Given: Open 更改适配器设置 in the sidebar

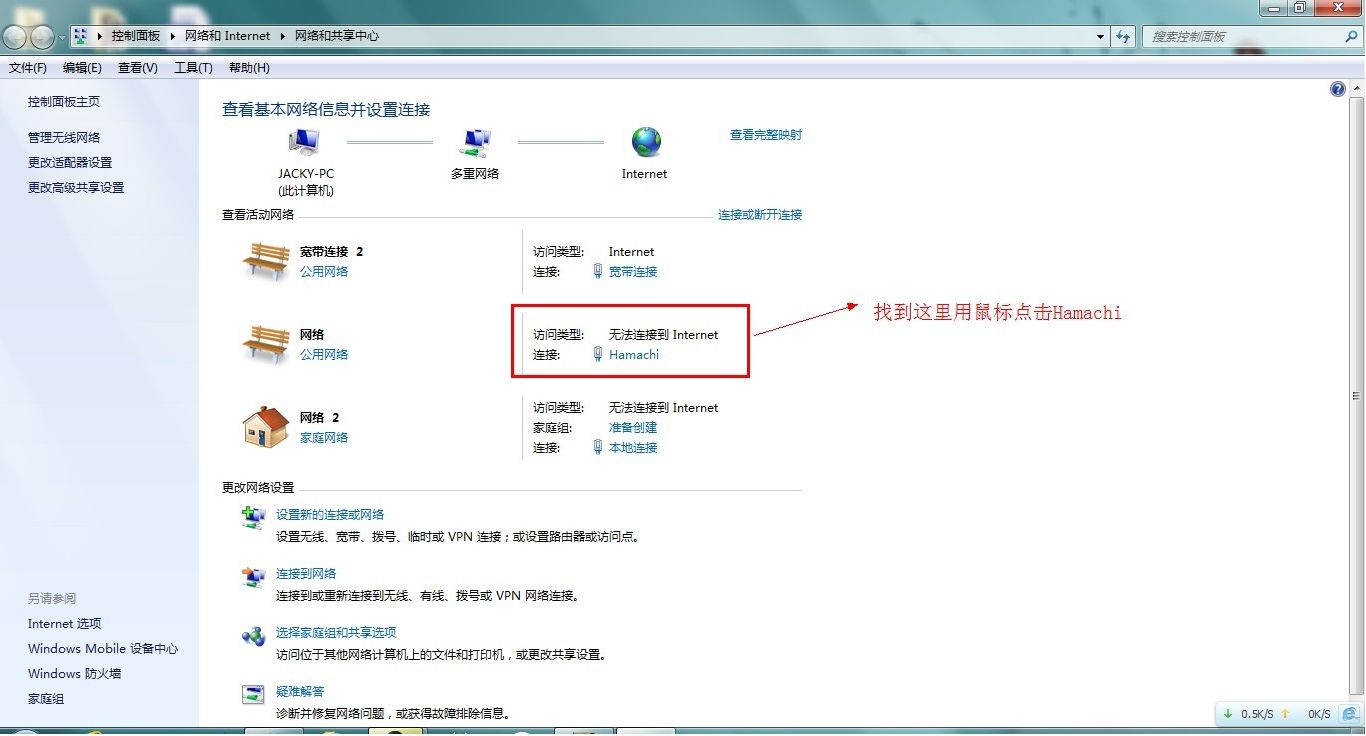Looking at the screenshot, I should (68, 162).
